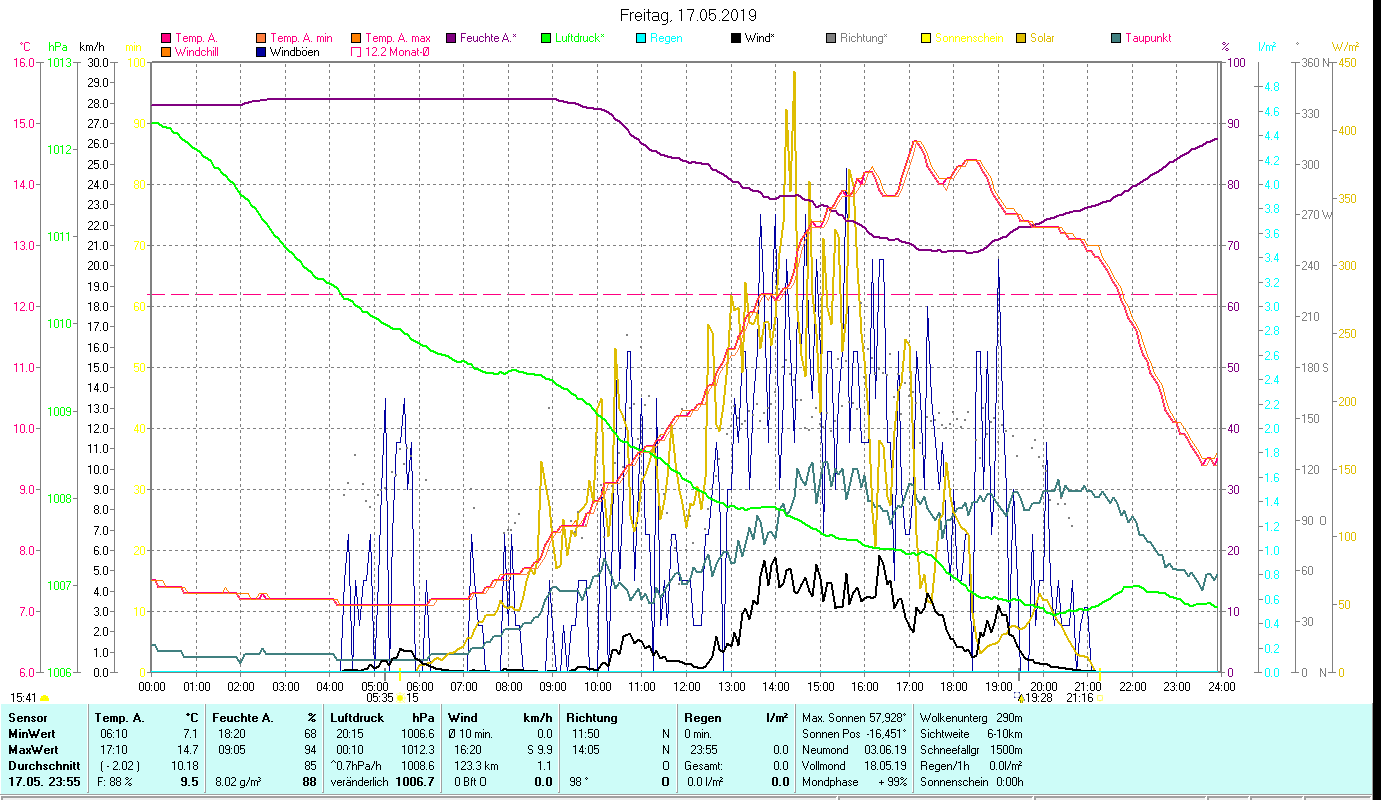
Task: Click the Luftdruck green legend marker
Action: (x=545, y=39)
